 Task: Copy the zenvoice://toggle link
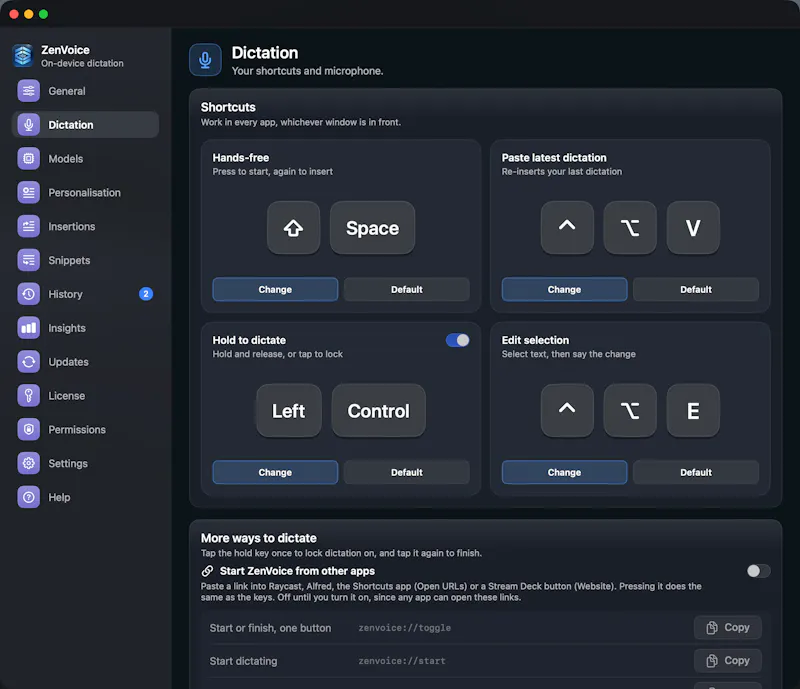tap(728, 628)
